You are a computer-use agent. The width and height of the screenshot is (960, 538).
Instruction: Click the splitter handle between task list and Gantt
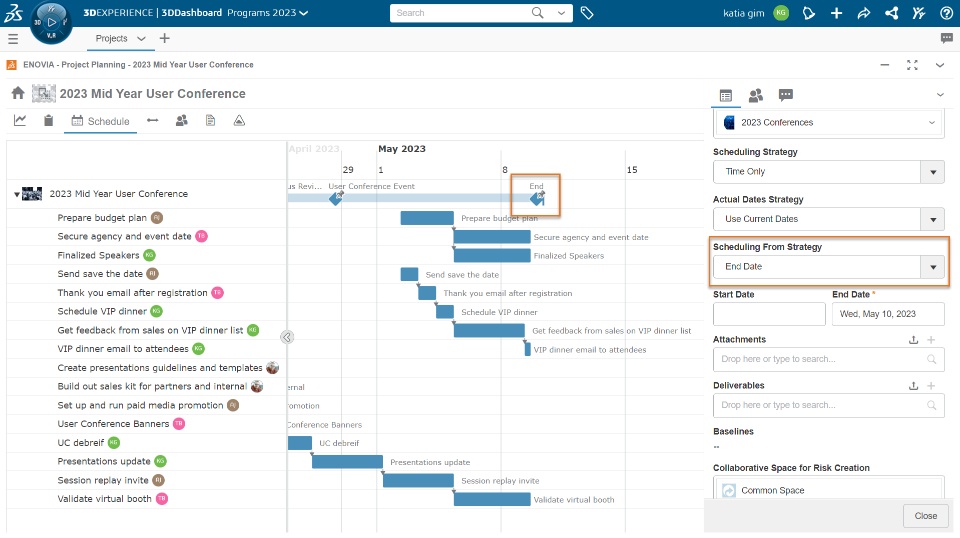(287, 337)
